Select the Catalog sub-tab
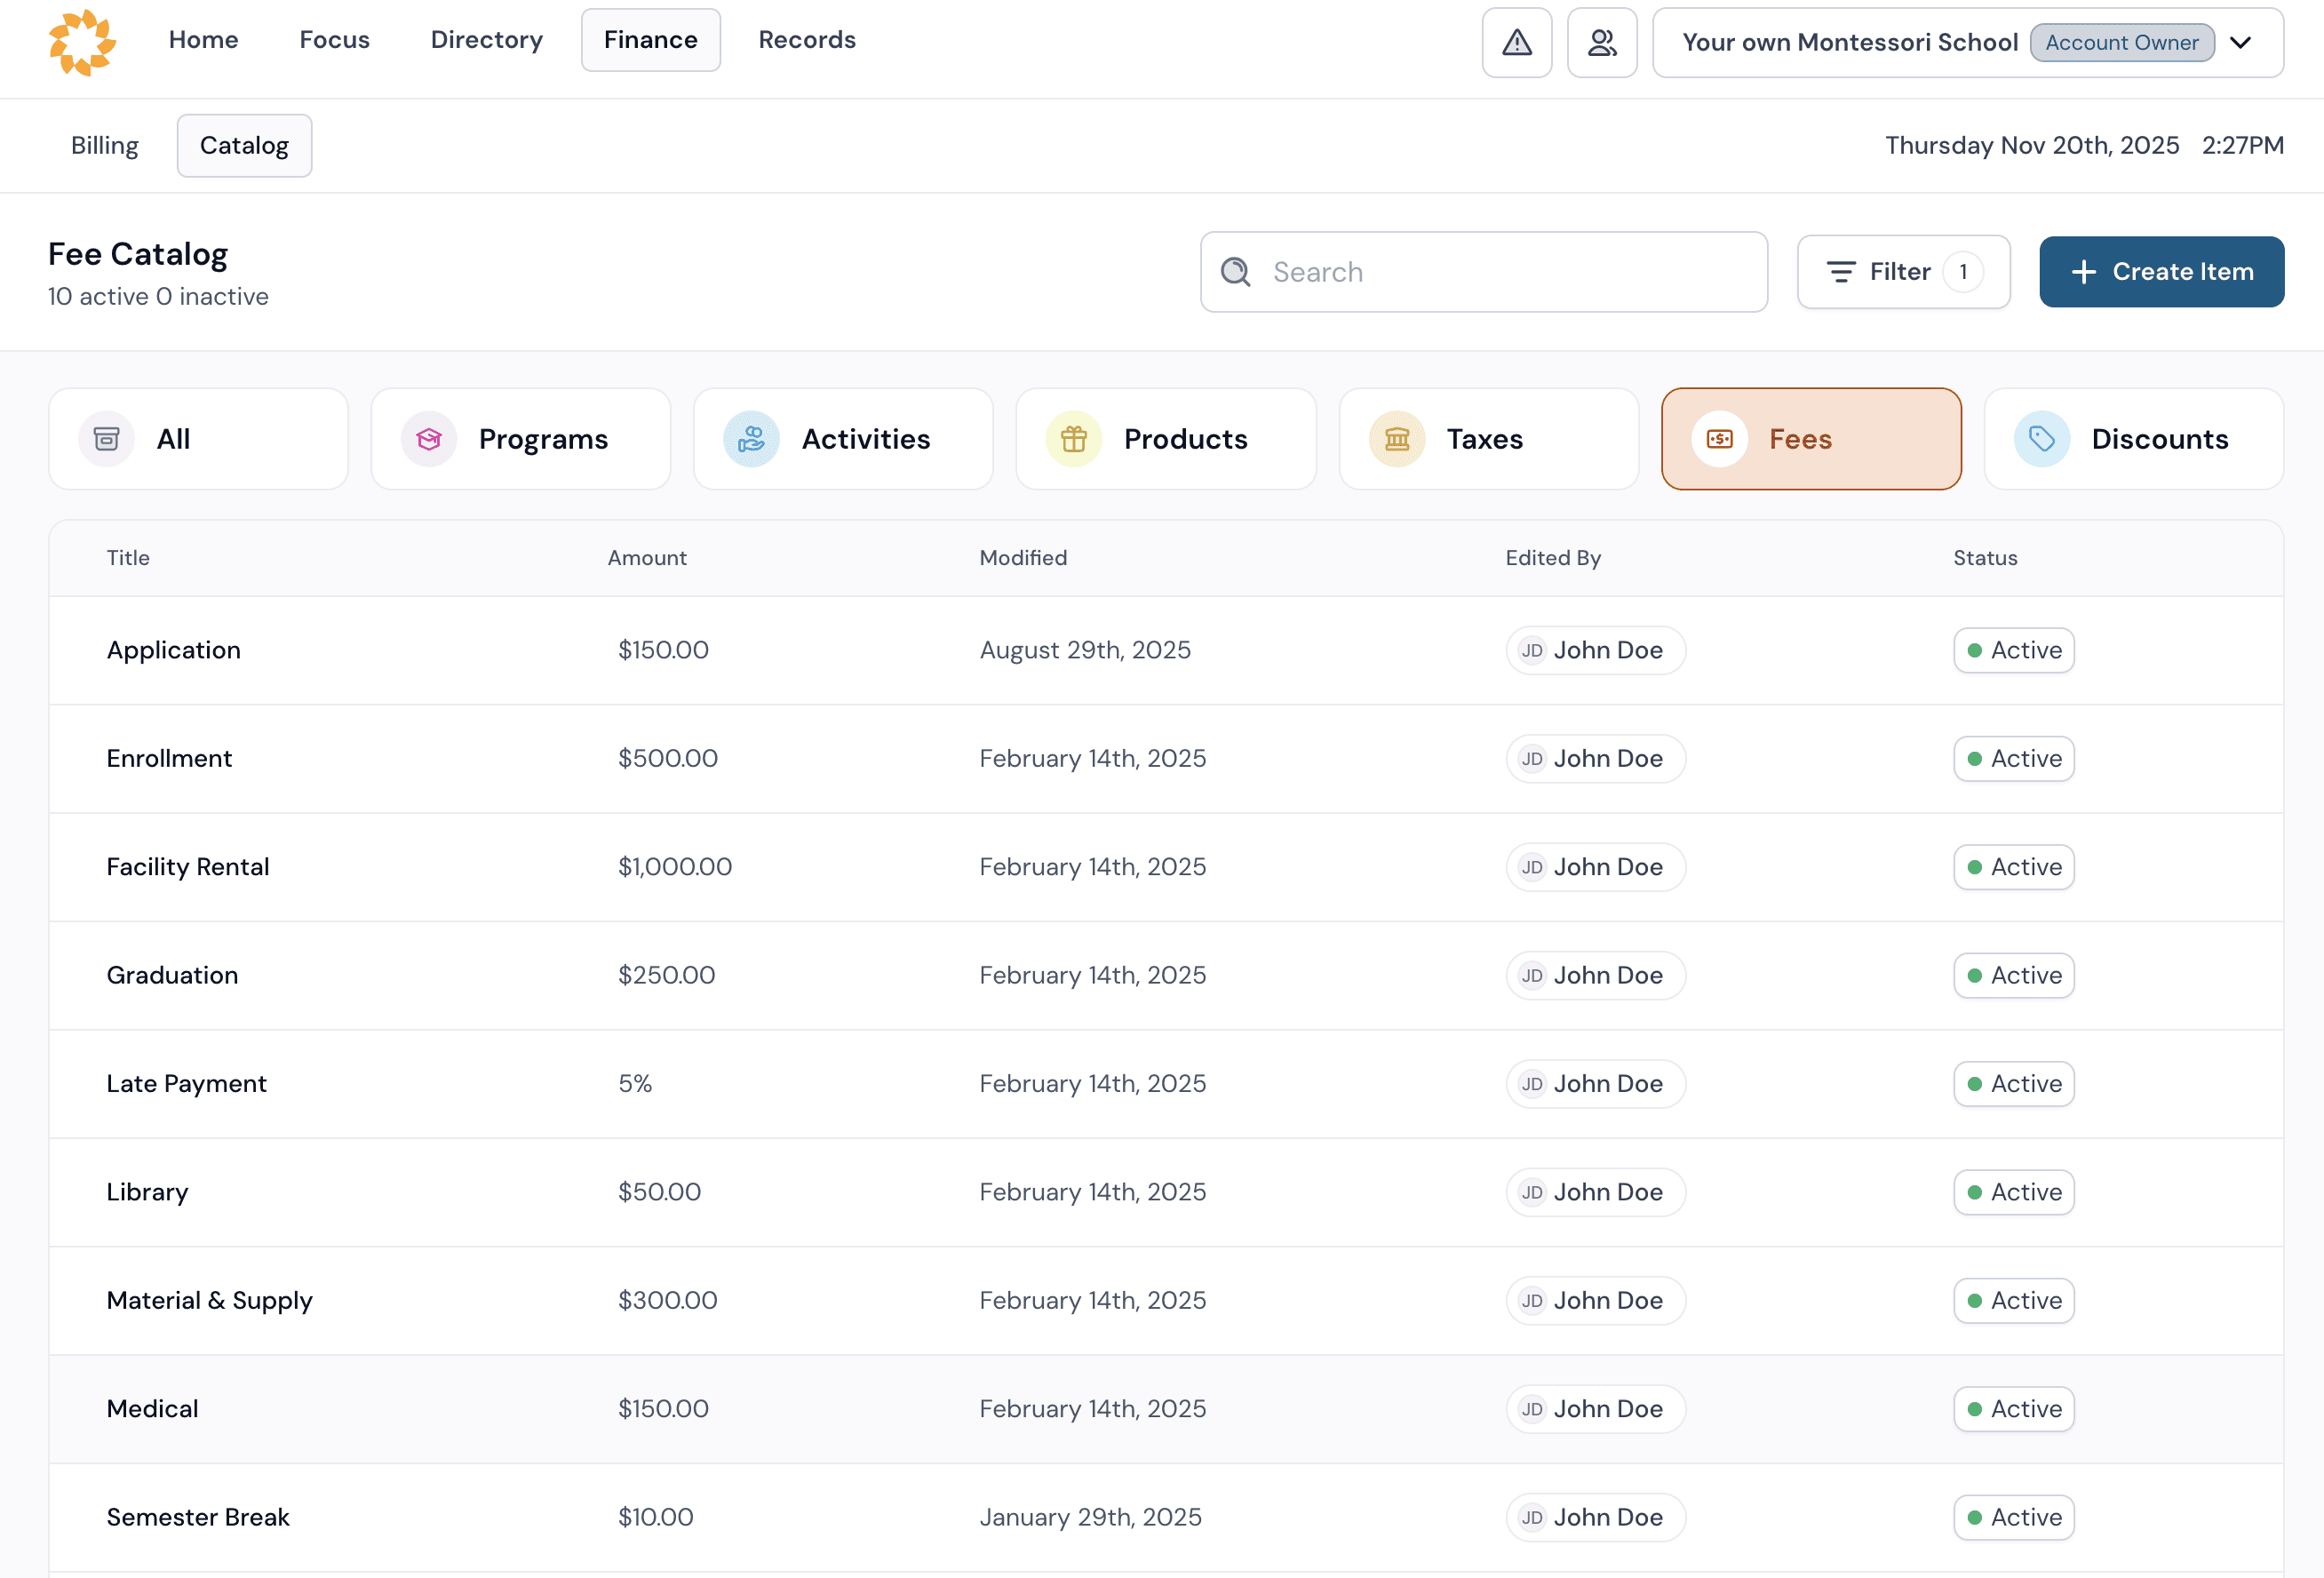 tap(244, 146)
